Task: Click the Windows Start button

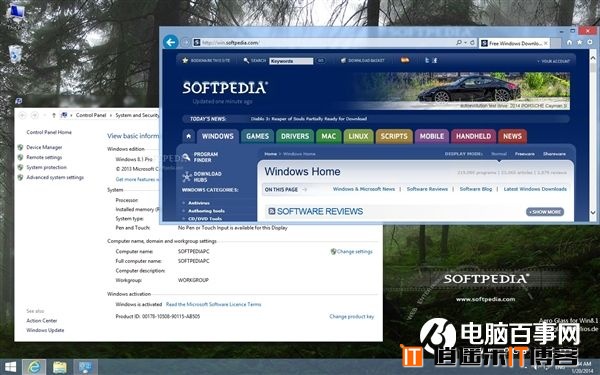Action: [x=10, y=367]
